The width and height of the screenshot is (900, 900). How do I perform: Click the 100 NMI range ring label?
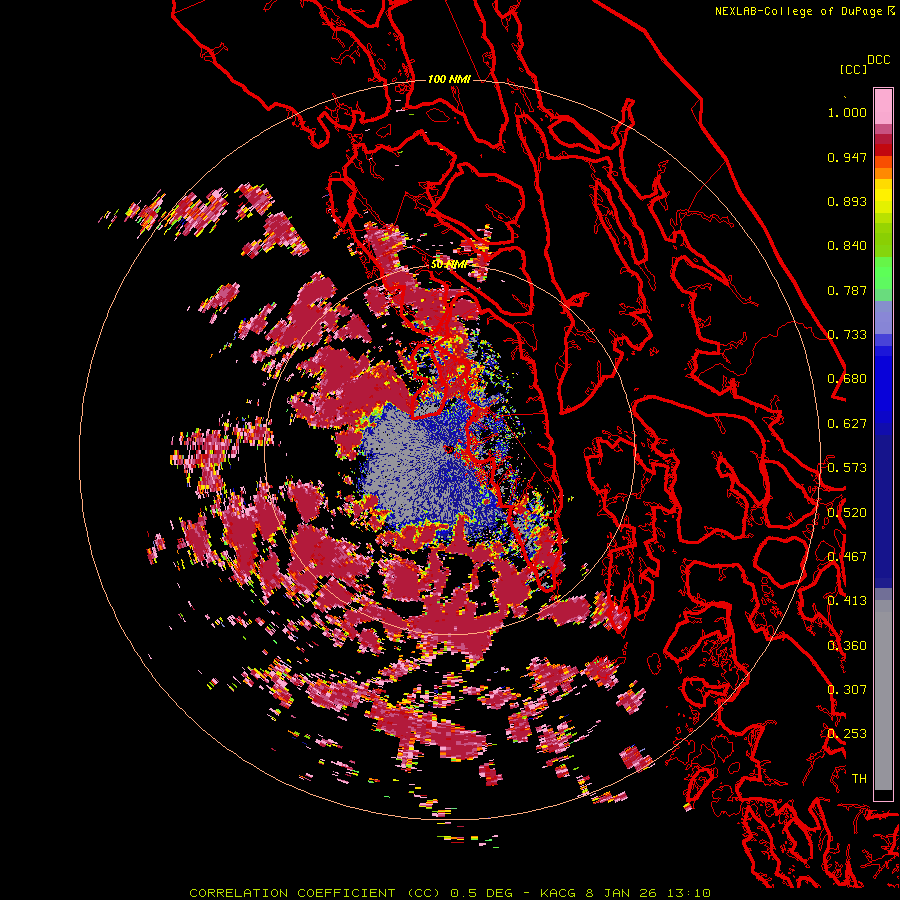[449, 79]
